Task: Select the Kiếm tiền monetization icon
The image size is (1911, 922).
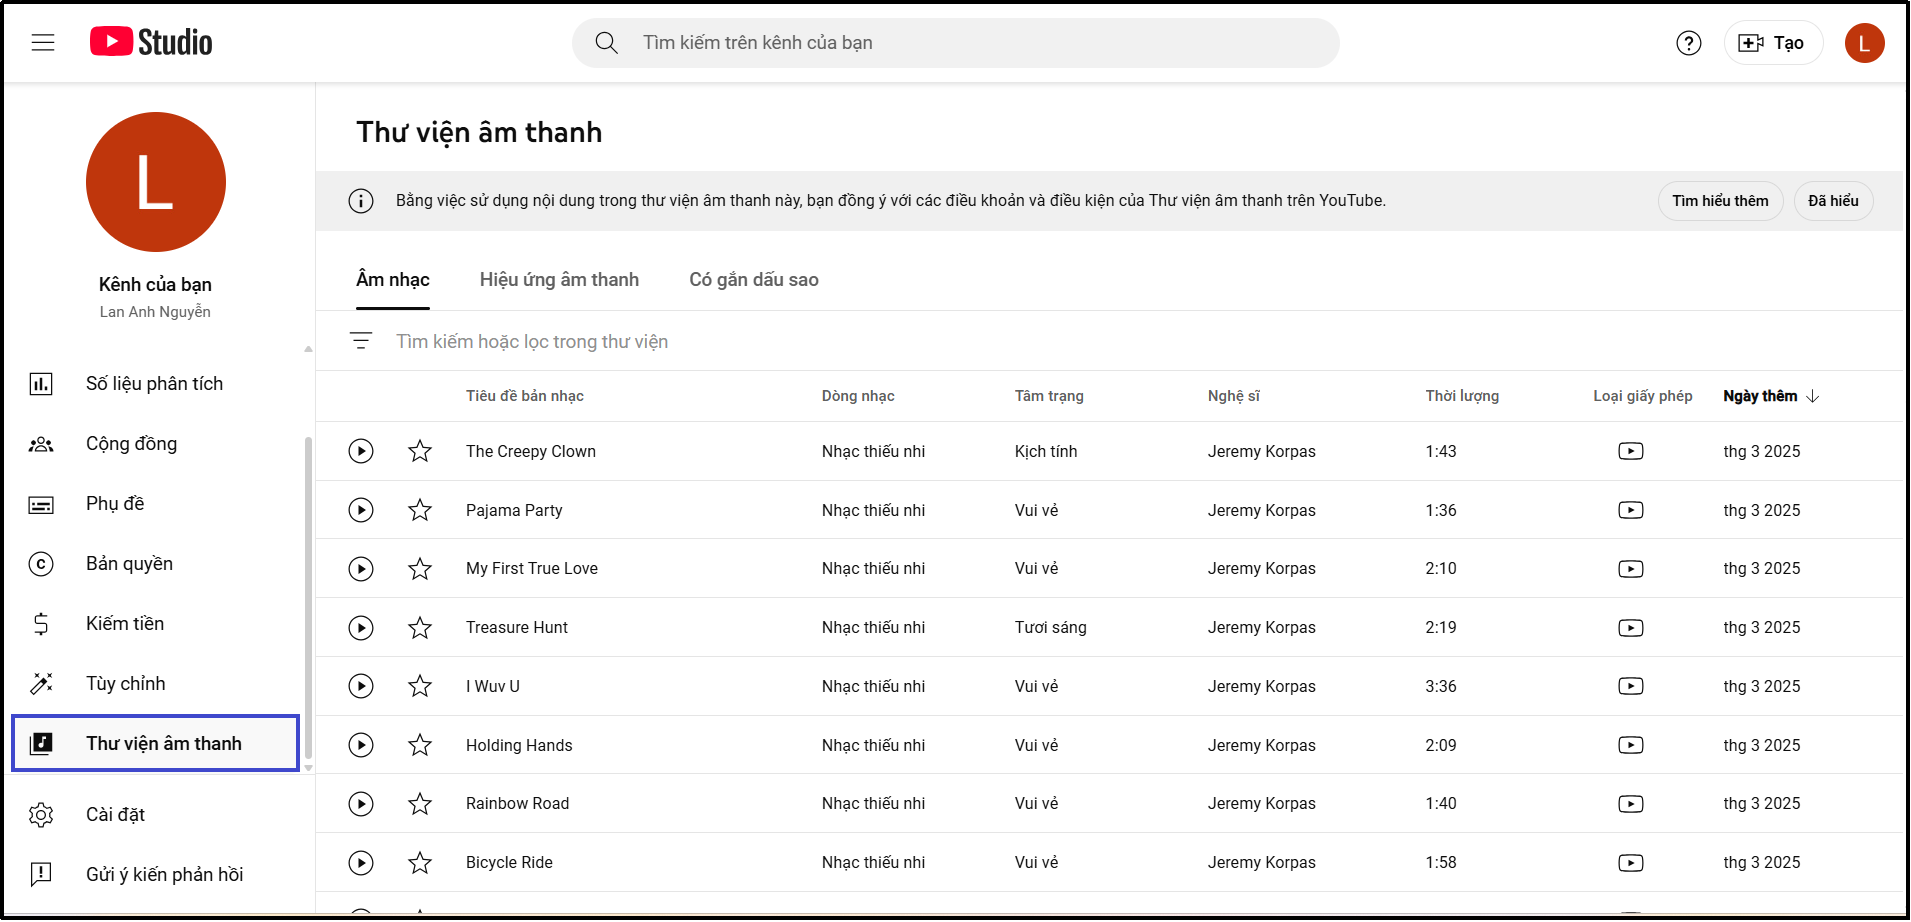Action: (41, 623)
